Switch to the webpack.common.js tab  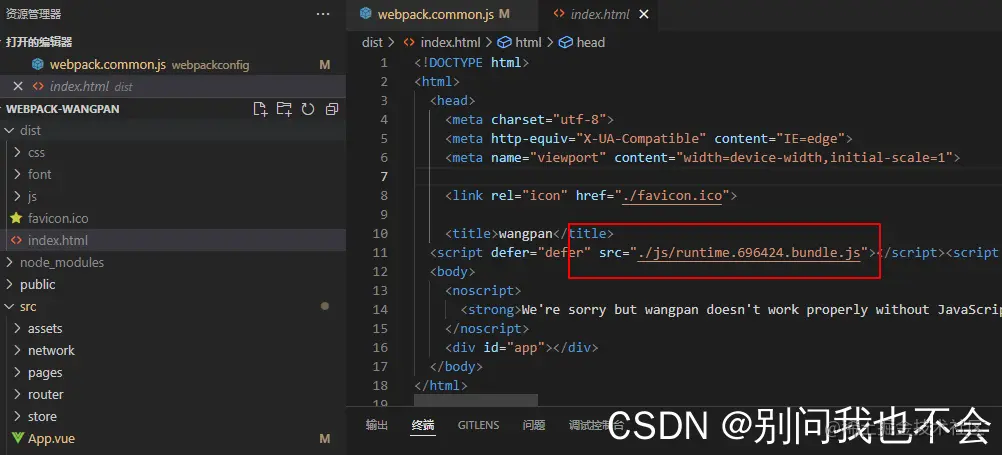442,14
